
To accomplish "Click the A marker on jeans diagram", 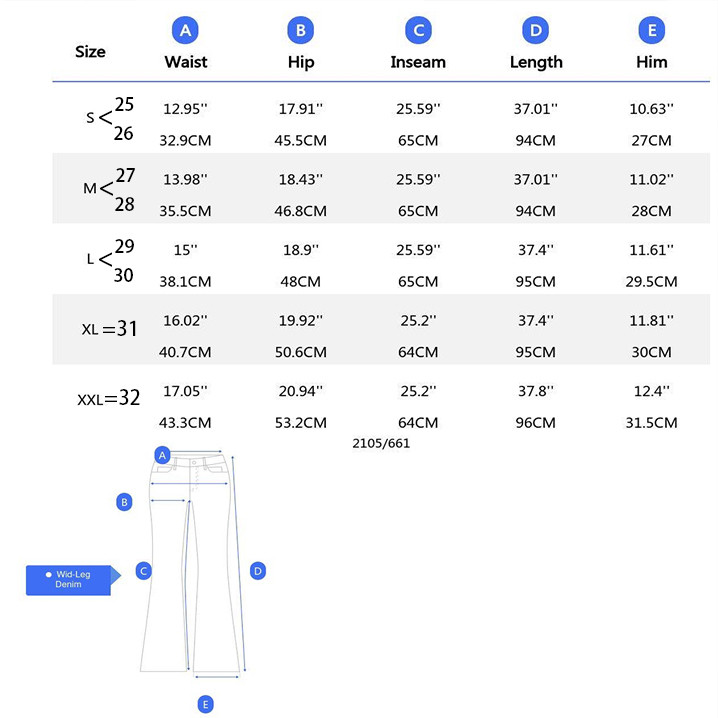I will pyautogui.click(x=161, y=455).
